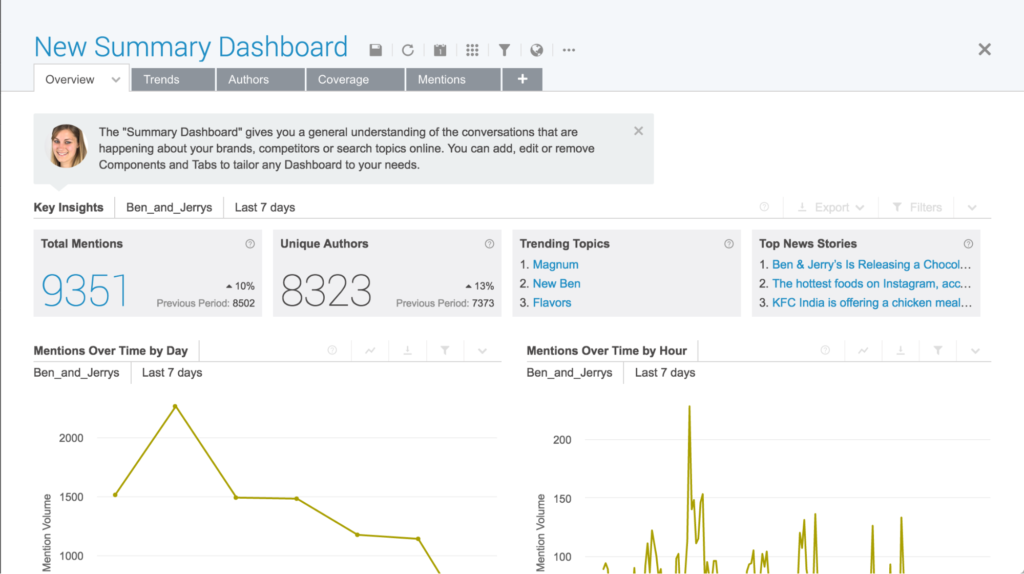Refresh the dashboard using the circular arrow icon
Image resolution: width=1024 pixels, height=574 pixels.
[408, 50]
